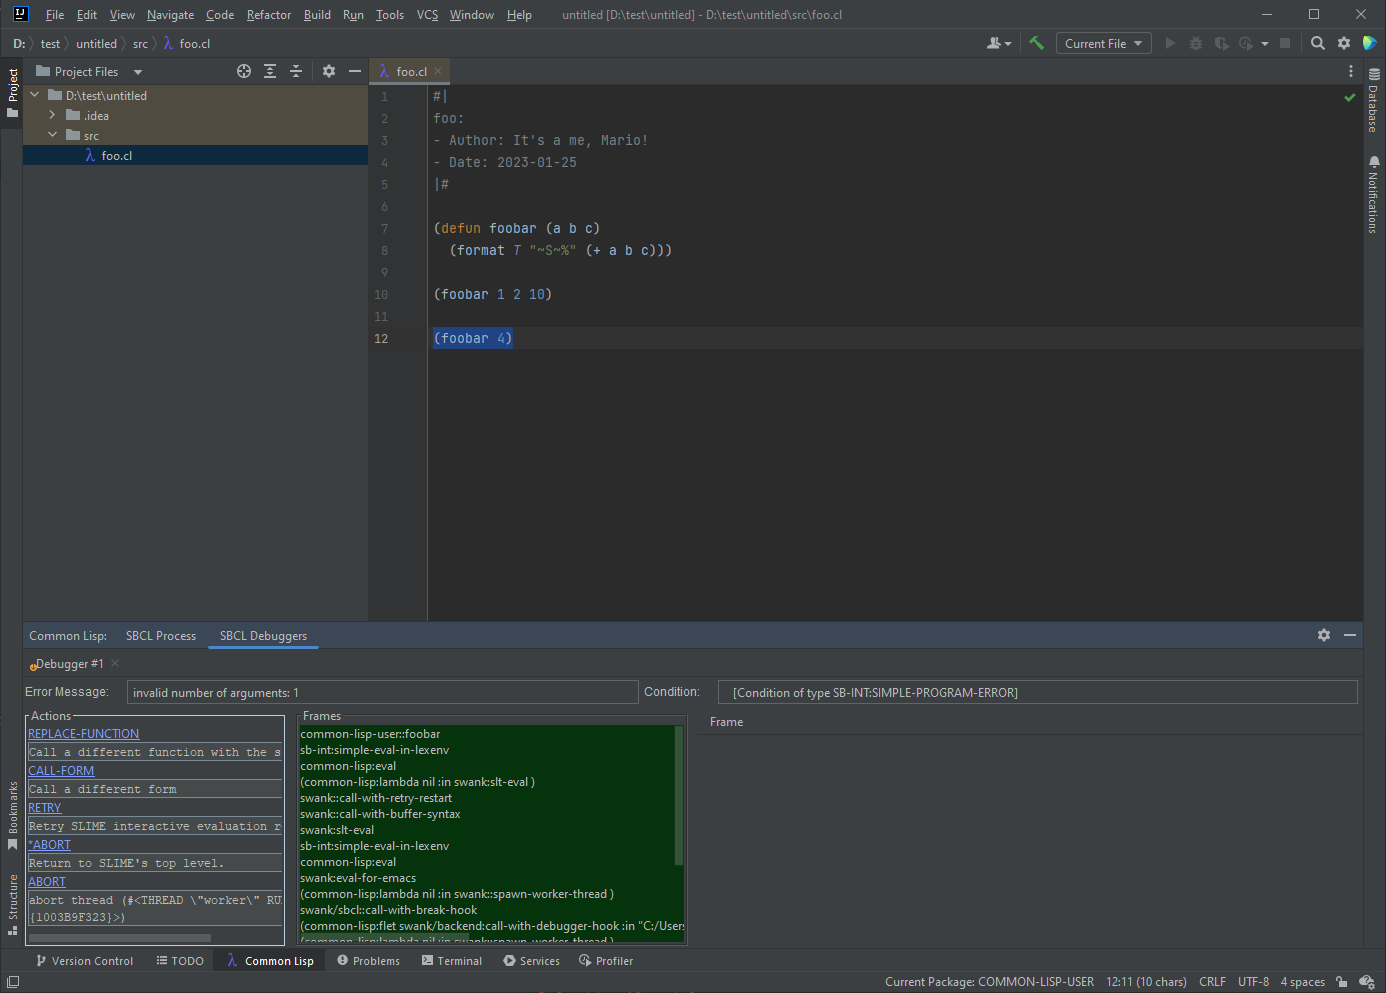
Task: Click the RETRY restart link
Action: (45, 808)
